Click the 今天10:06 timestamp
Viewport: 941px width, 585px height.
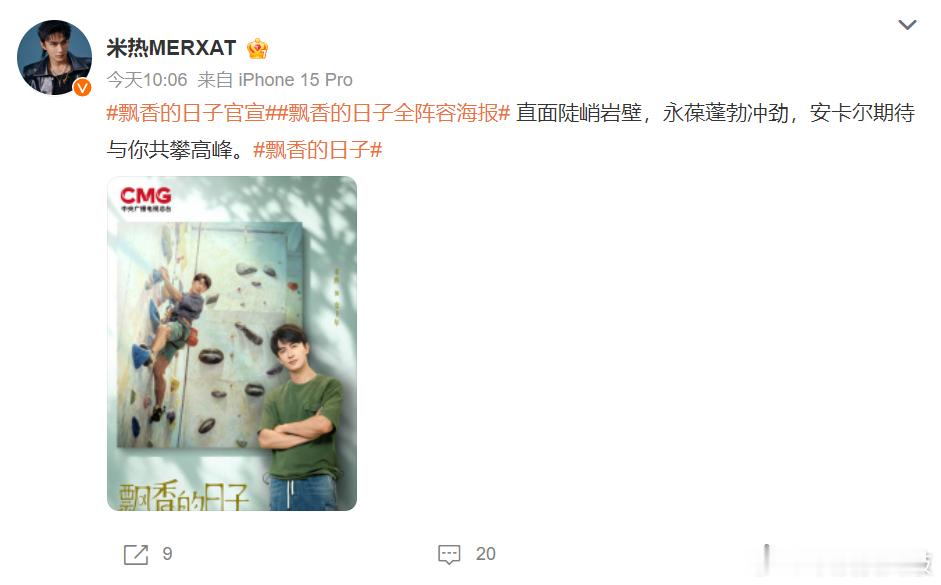click(x=147, y=80)
